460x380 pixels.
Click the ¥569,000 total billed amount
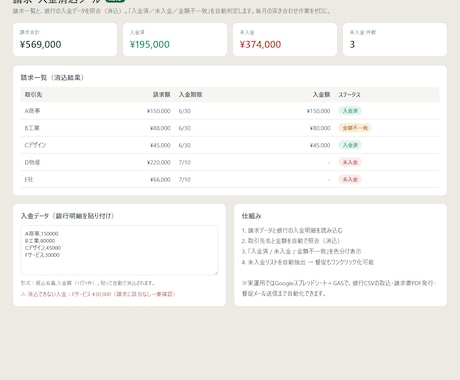click(x=40, y=44)
